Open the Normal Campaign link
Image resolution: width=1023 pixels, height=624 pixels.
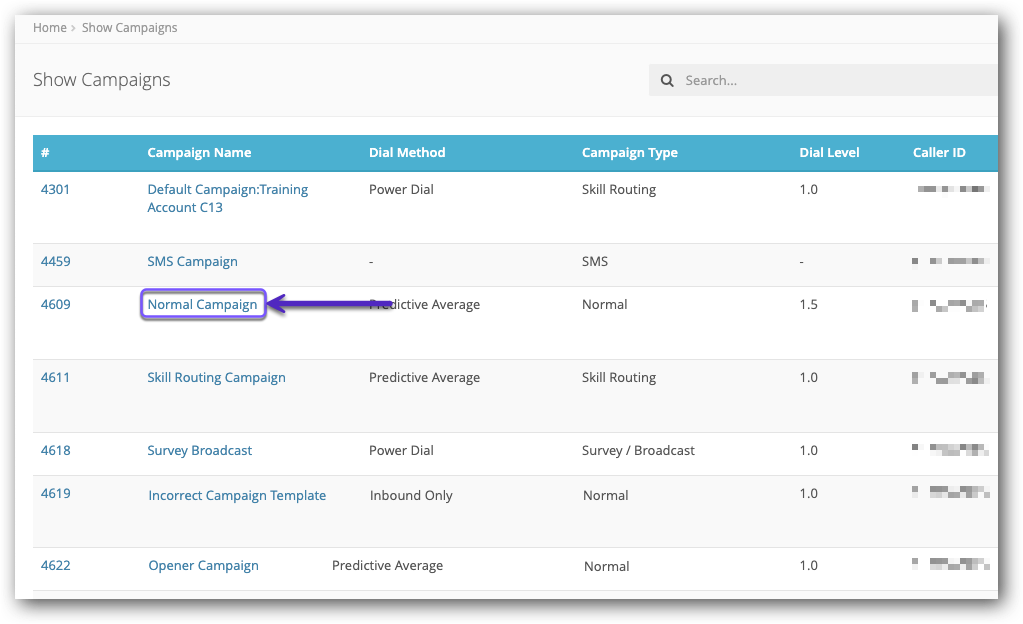[202, 305]
